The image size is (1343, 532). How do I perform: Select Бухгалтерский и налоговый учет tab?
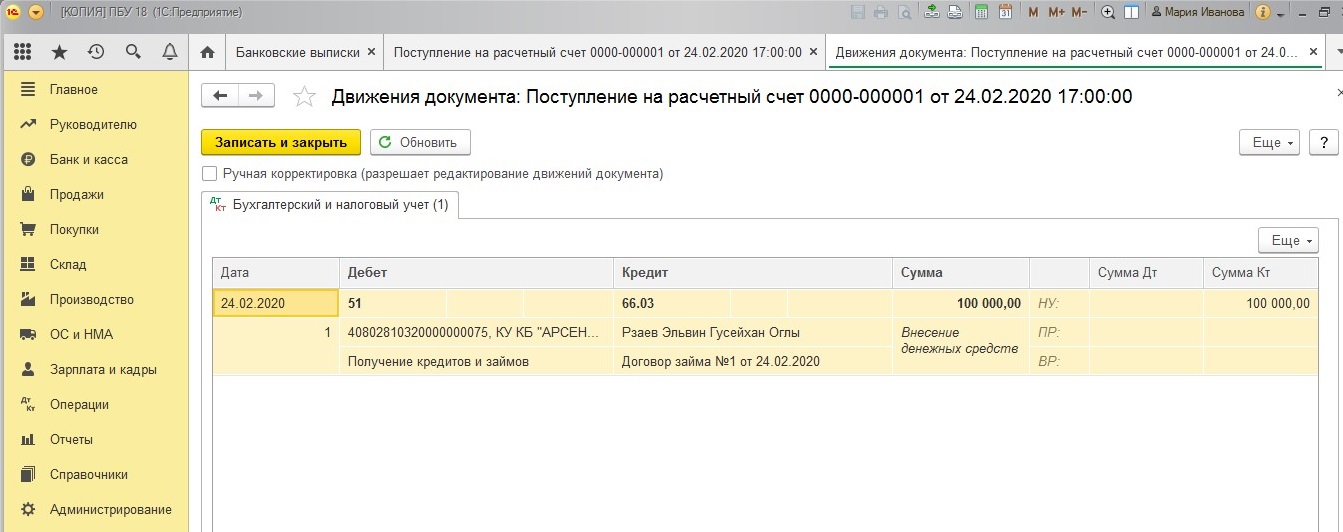click(x=330, y=204)
